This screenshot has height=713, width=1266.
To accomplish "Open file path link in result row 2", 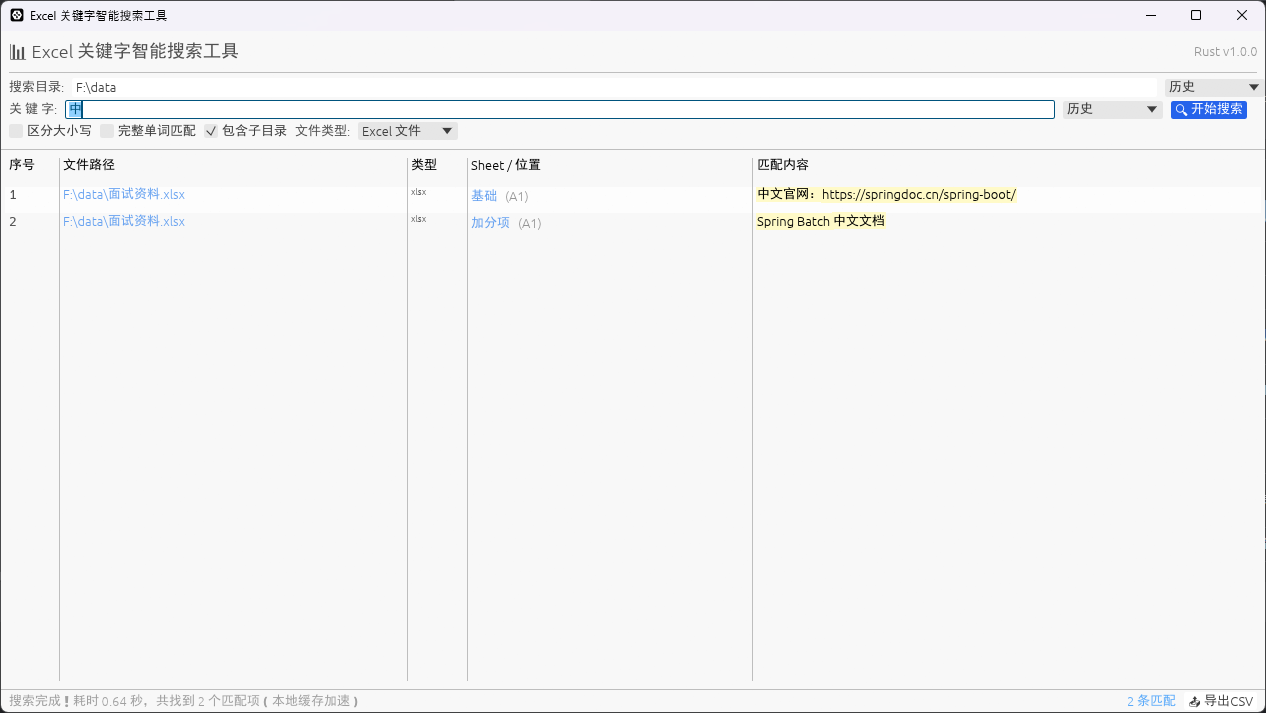I will click(x=124, y=221).
